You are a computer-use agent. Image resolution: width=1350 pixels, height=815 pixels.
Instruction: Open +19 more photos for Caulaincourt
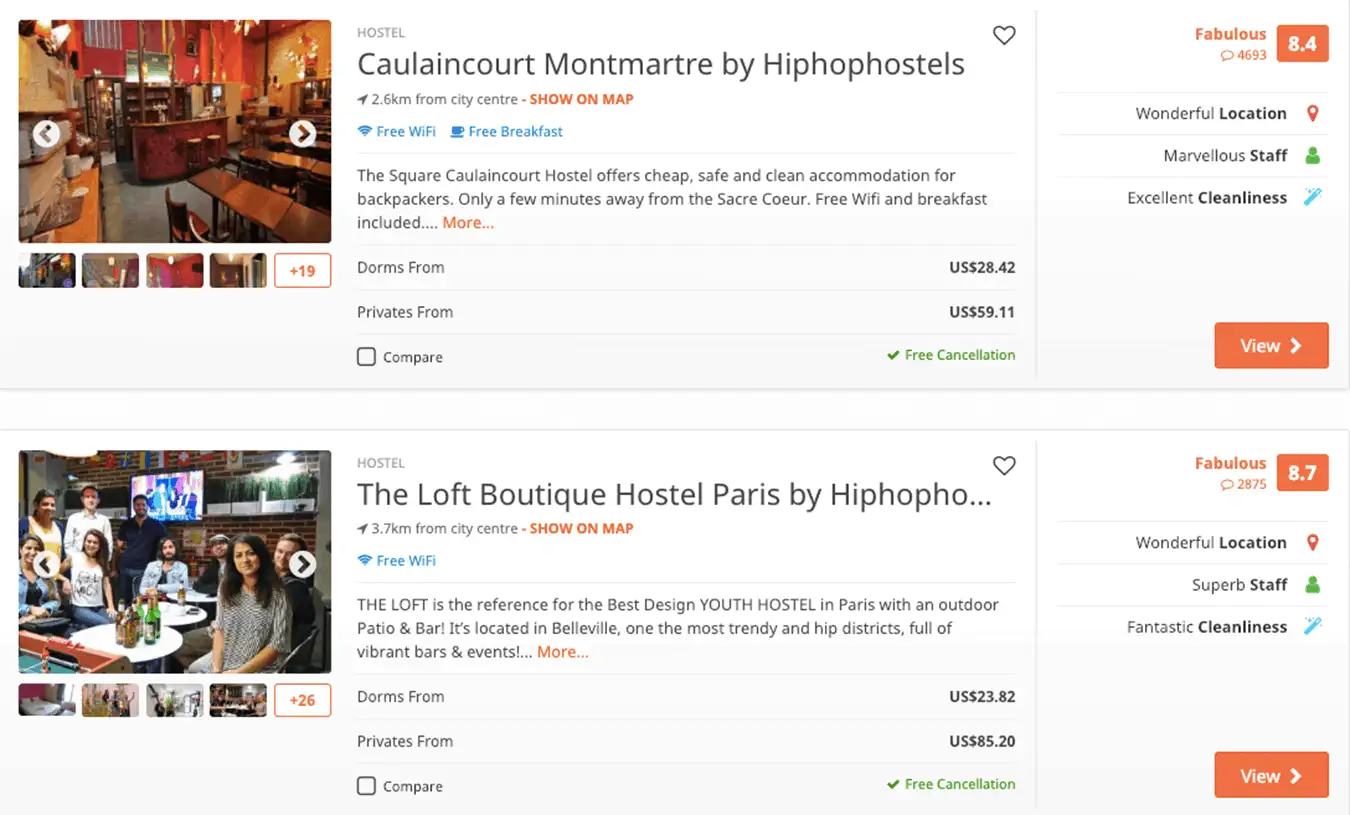click(x=302, y=271)
